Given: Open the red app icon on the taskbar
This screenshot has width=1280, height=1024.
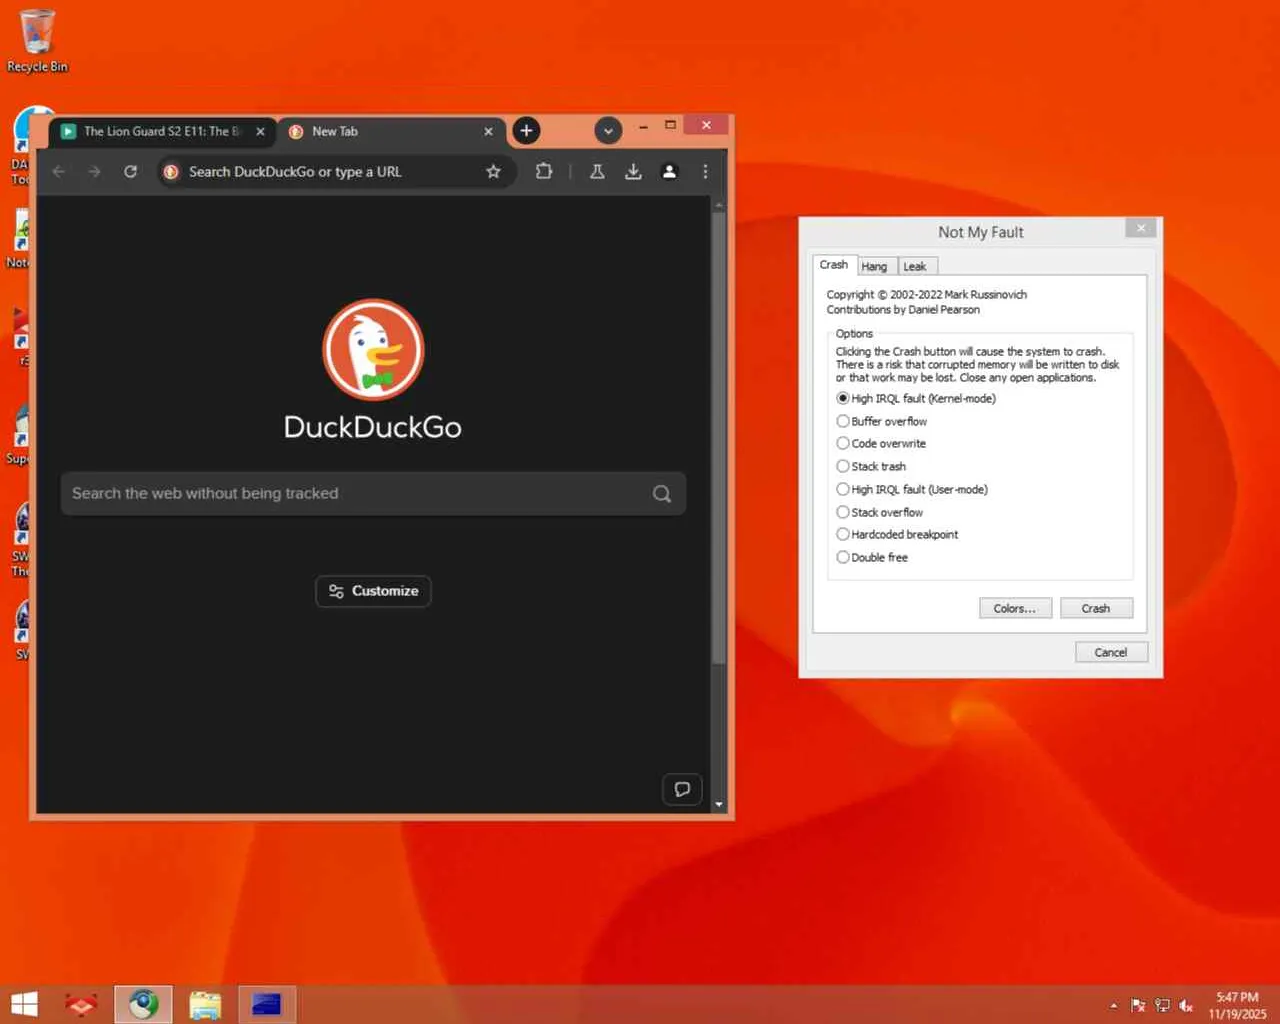Looking at the screenshot, I should click(x=81, y=1004).
